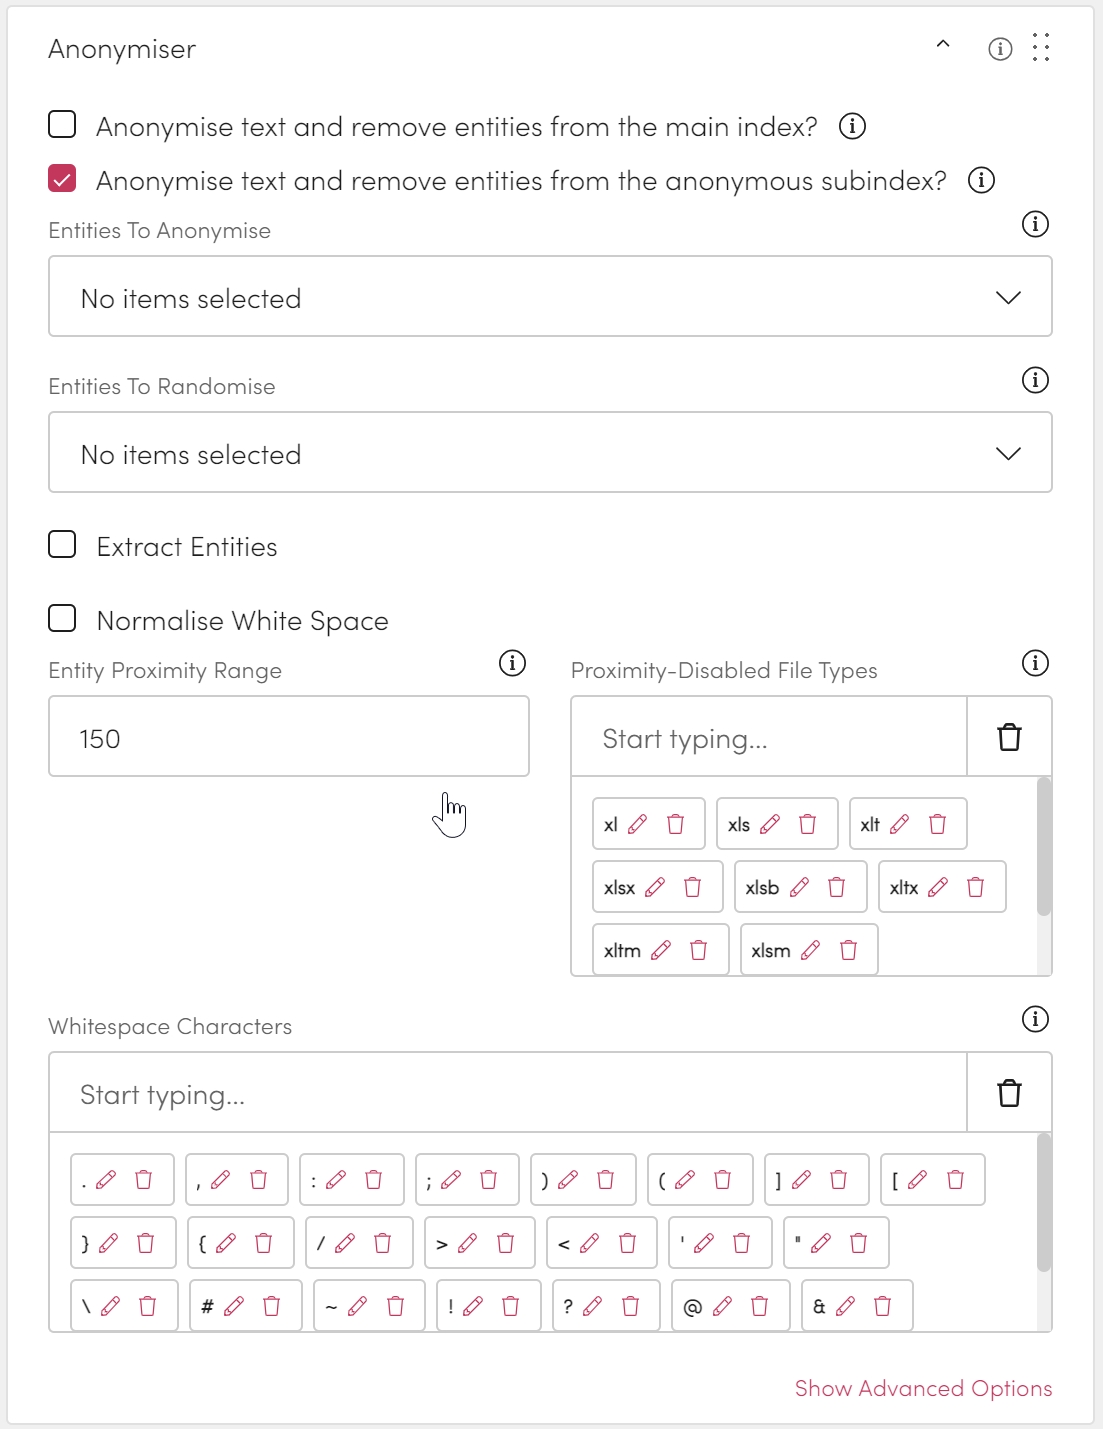Uncheck anonymise from the anonymous subindex
This screenshot has height=1429, width=1103.
pos(62,179)
